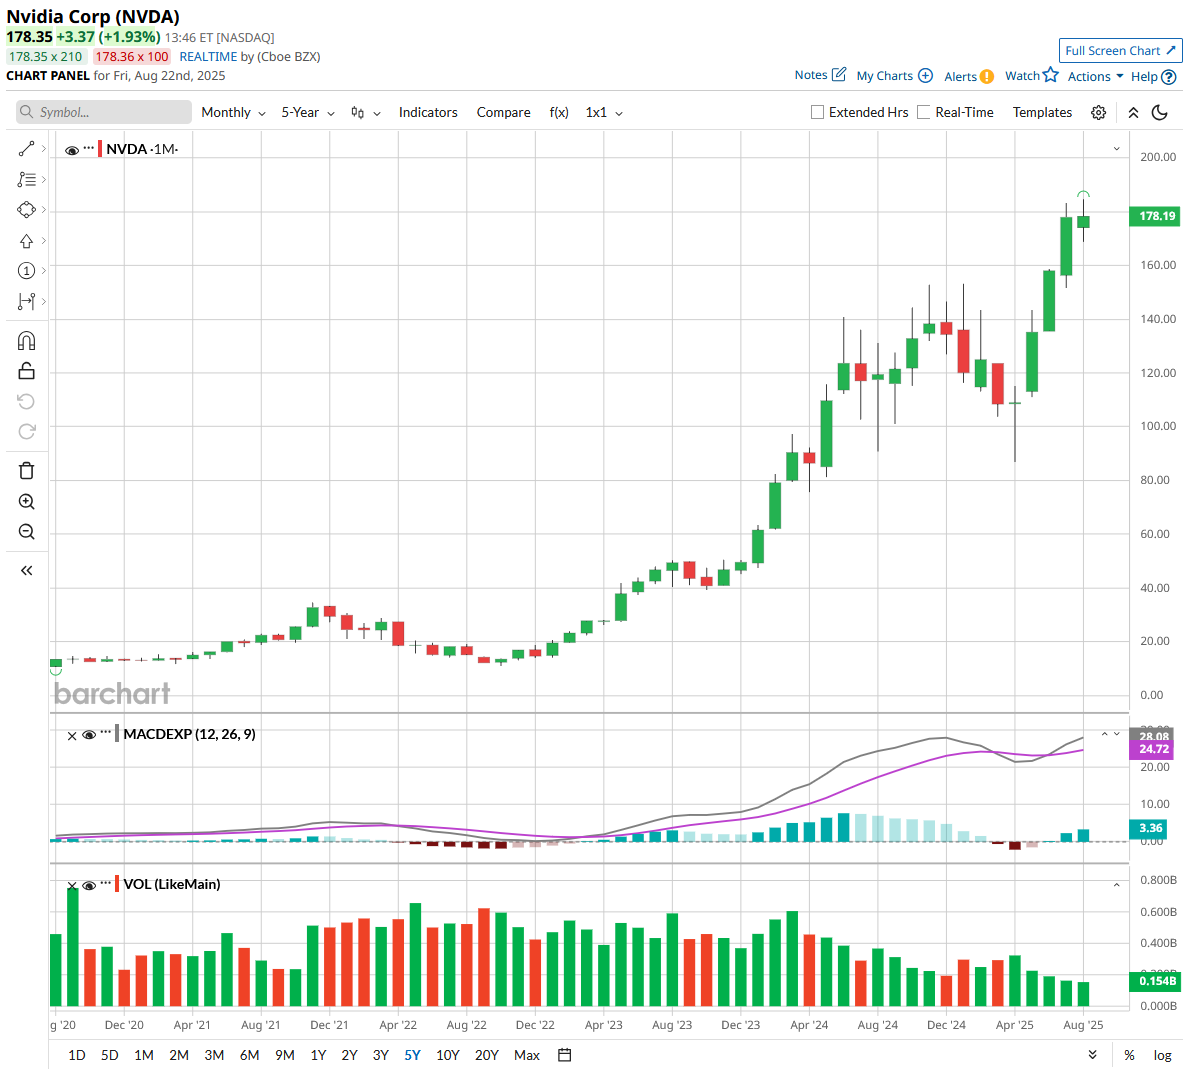
Task: Select the 6M time range
Action: (249, 1055)
